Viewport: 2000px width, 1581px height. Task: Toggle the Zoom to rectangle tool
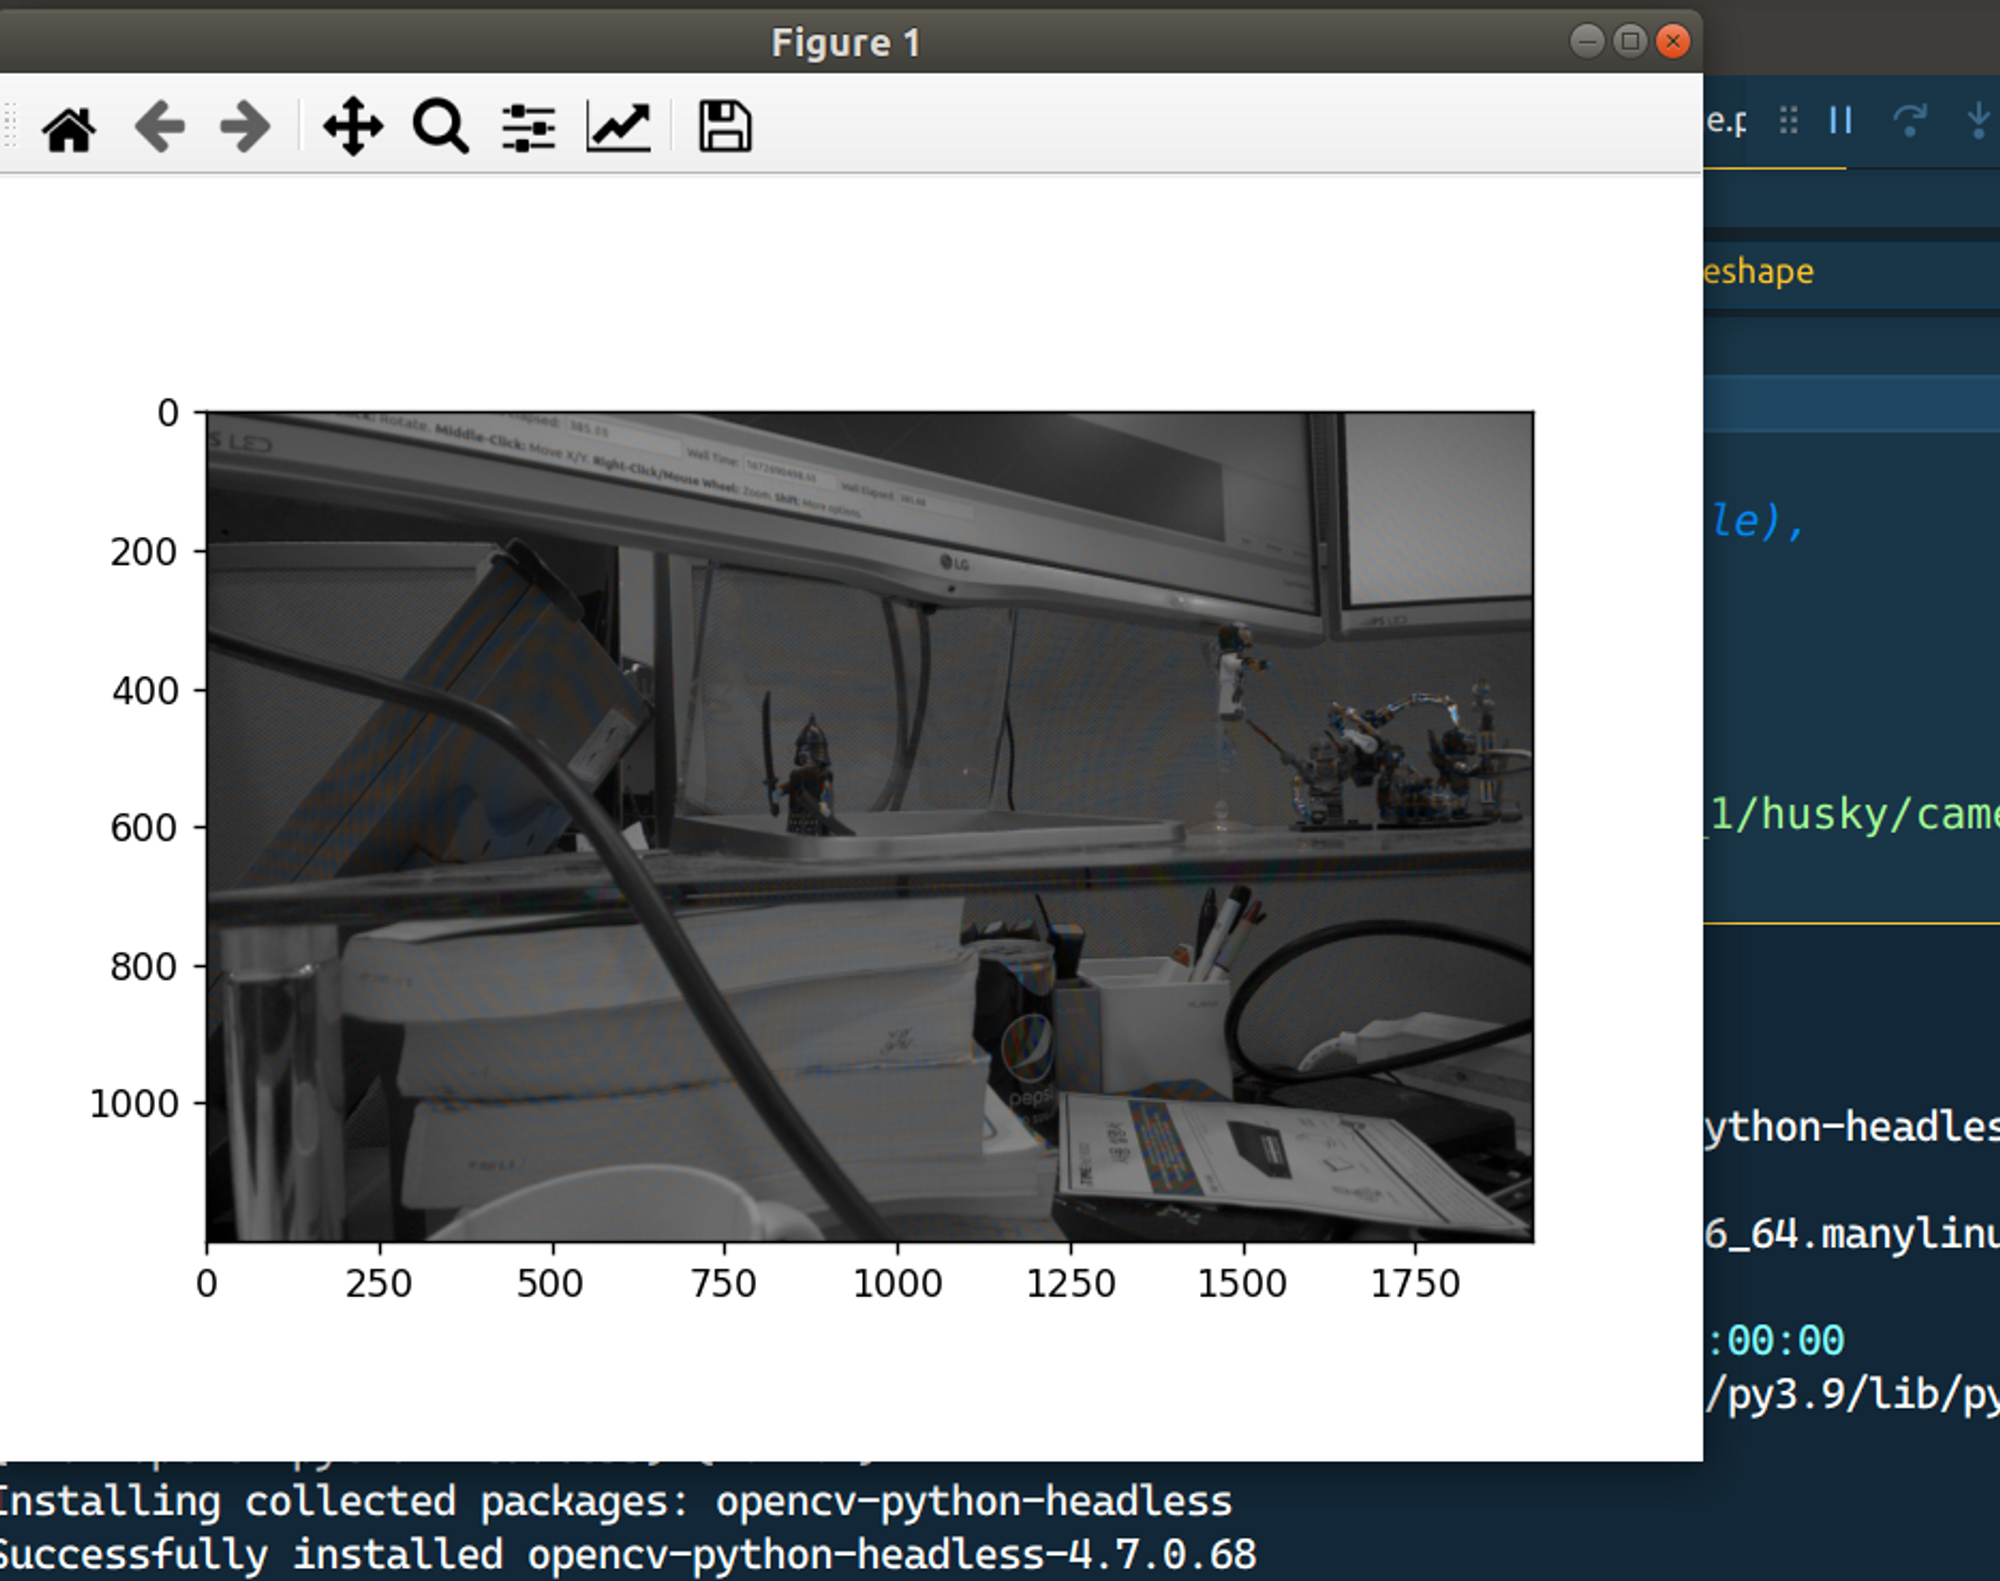click(x=440, y=127)
